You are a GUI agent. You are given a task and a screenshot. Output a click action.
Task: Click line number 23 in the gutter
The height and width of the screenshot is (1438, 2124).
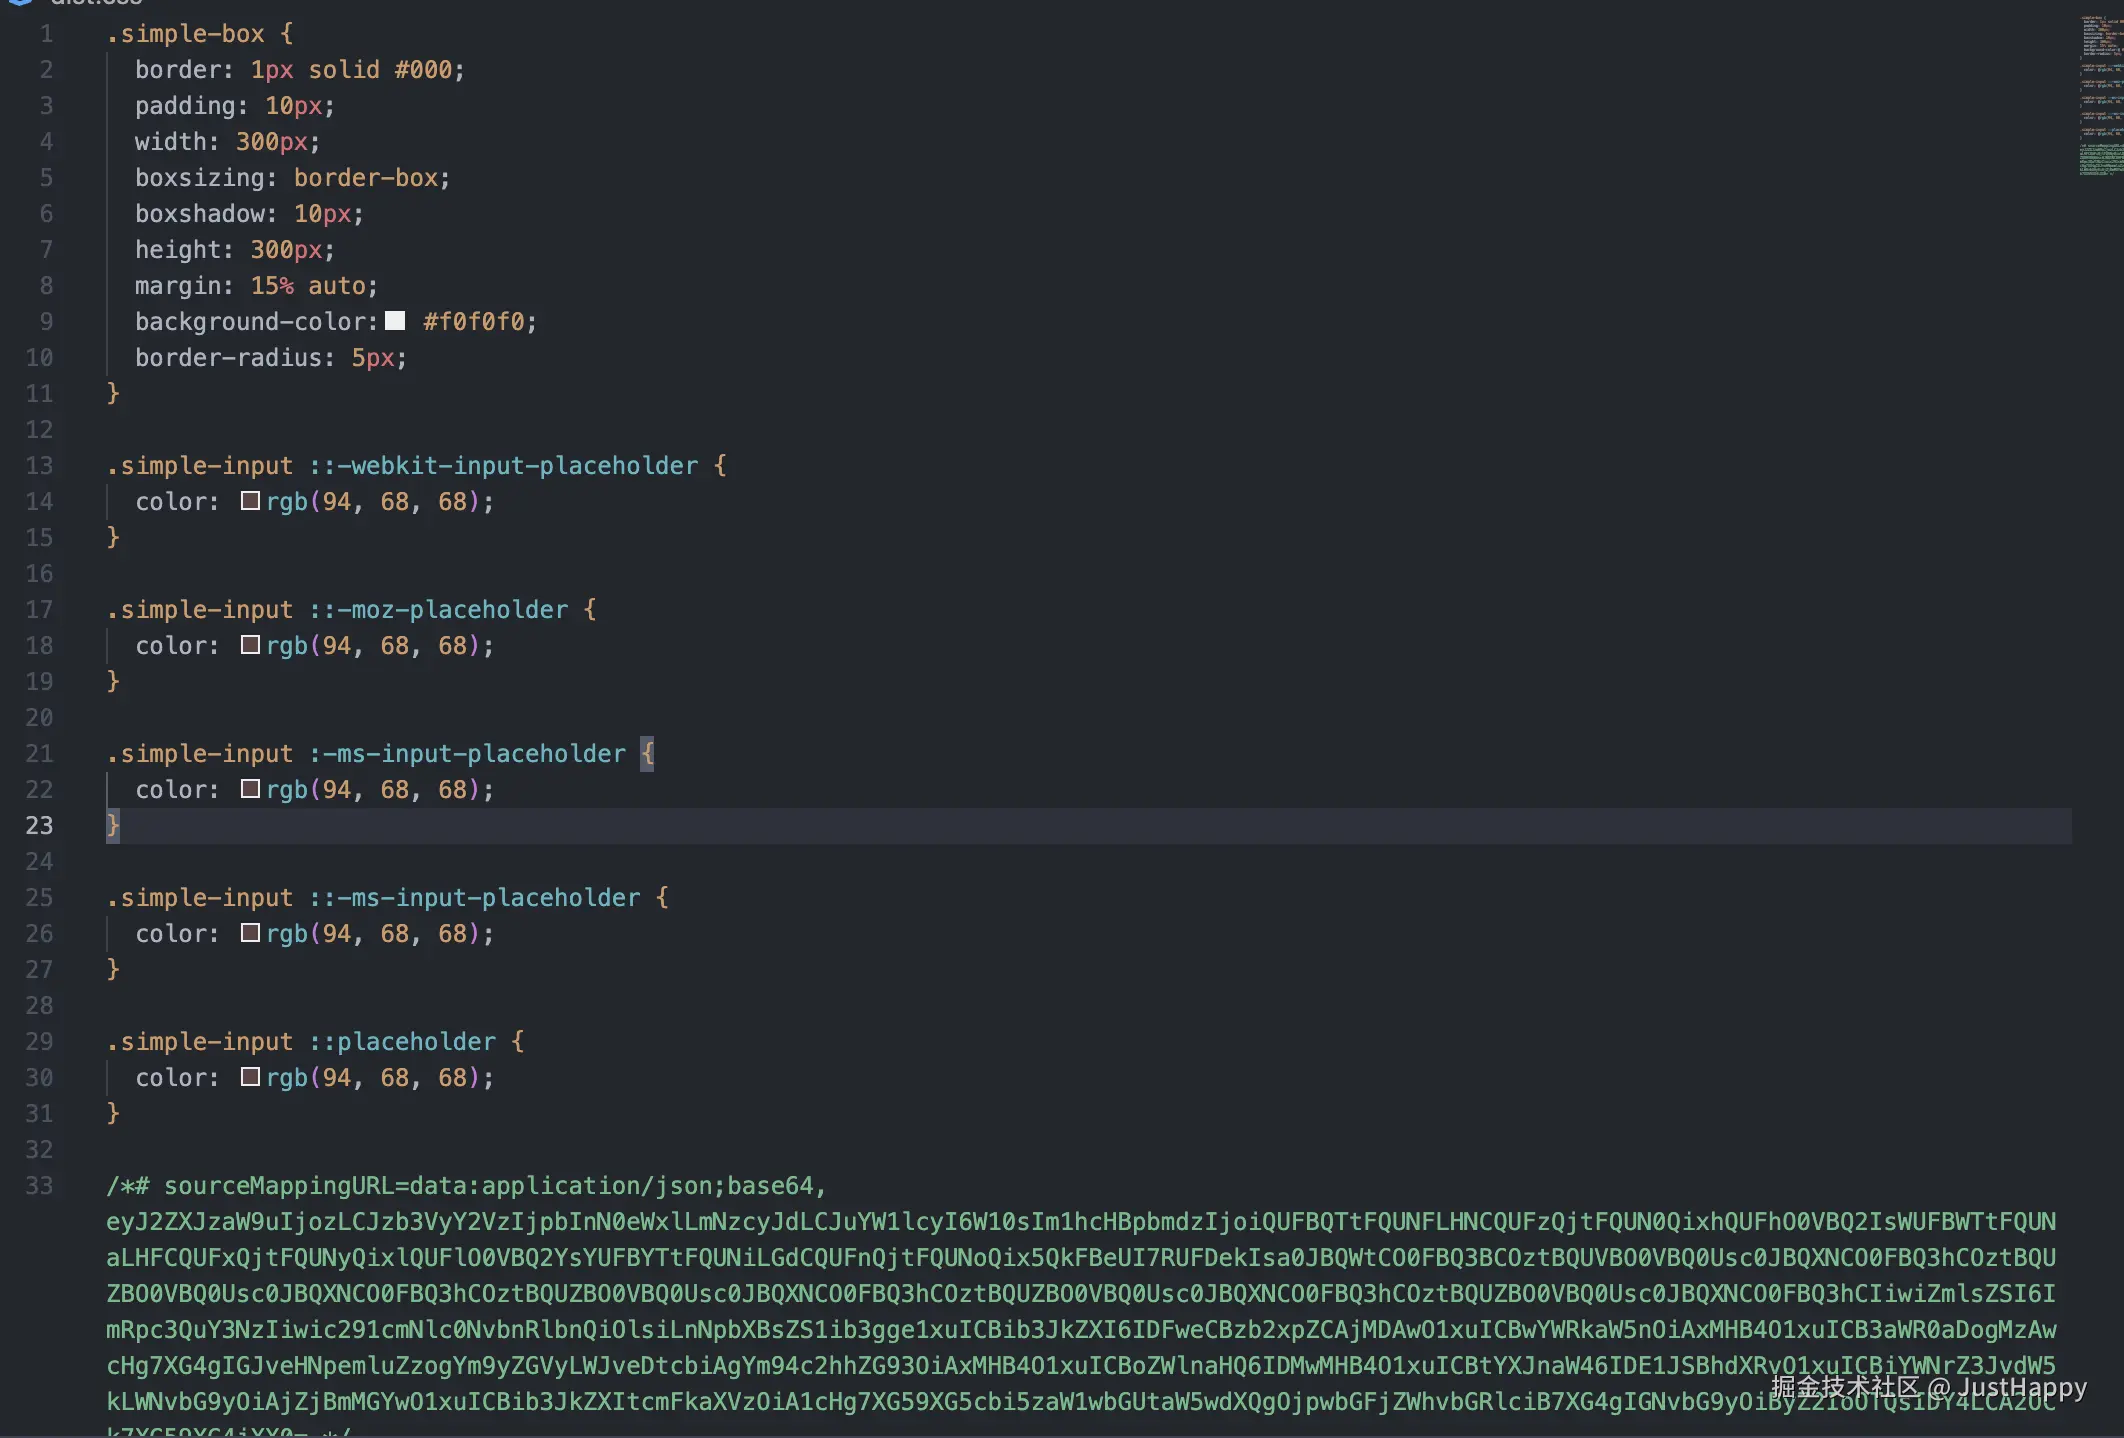click(40, 826)
